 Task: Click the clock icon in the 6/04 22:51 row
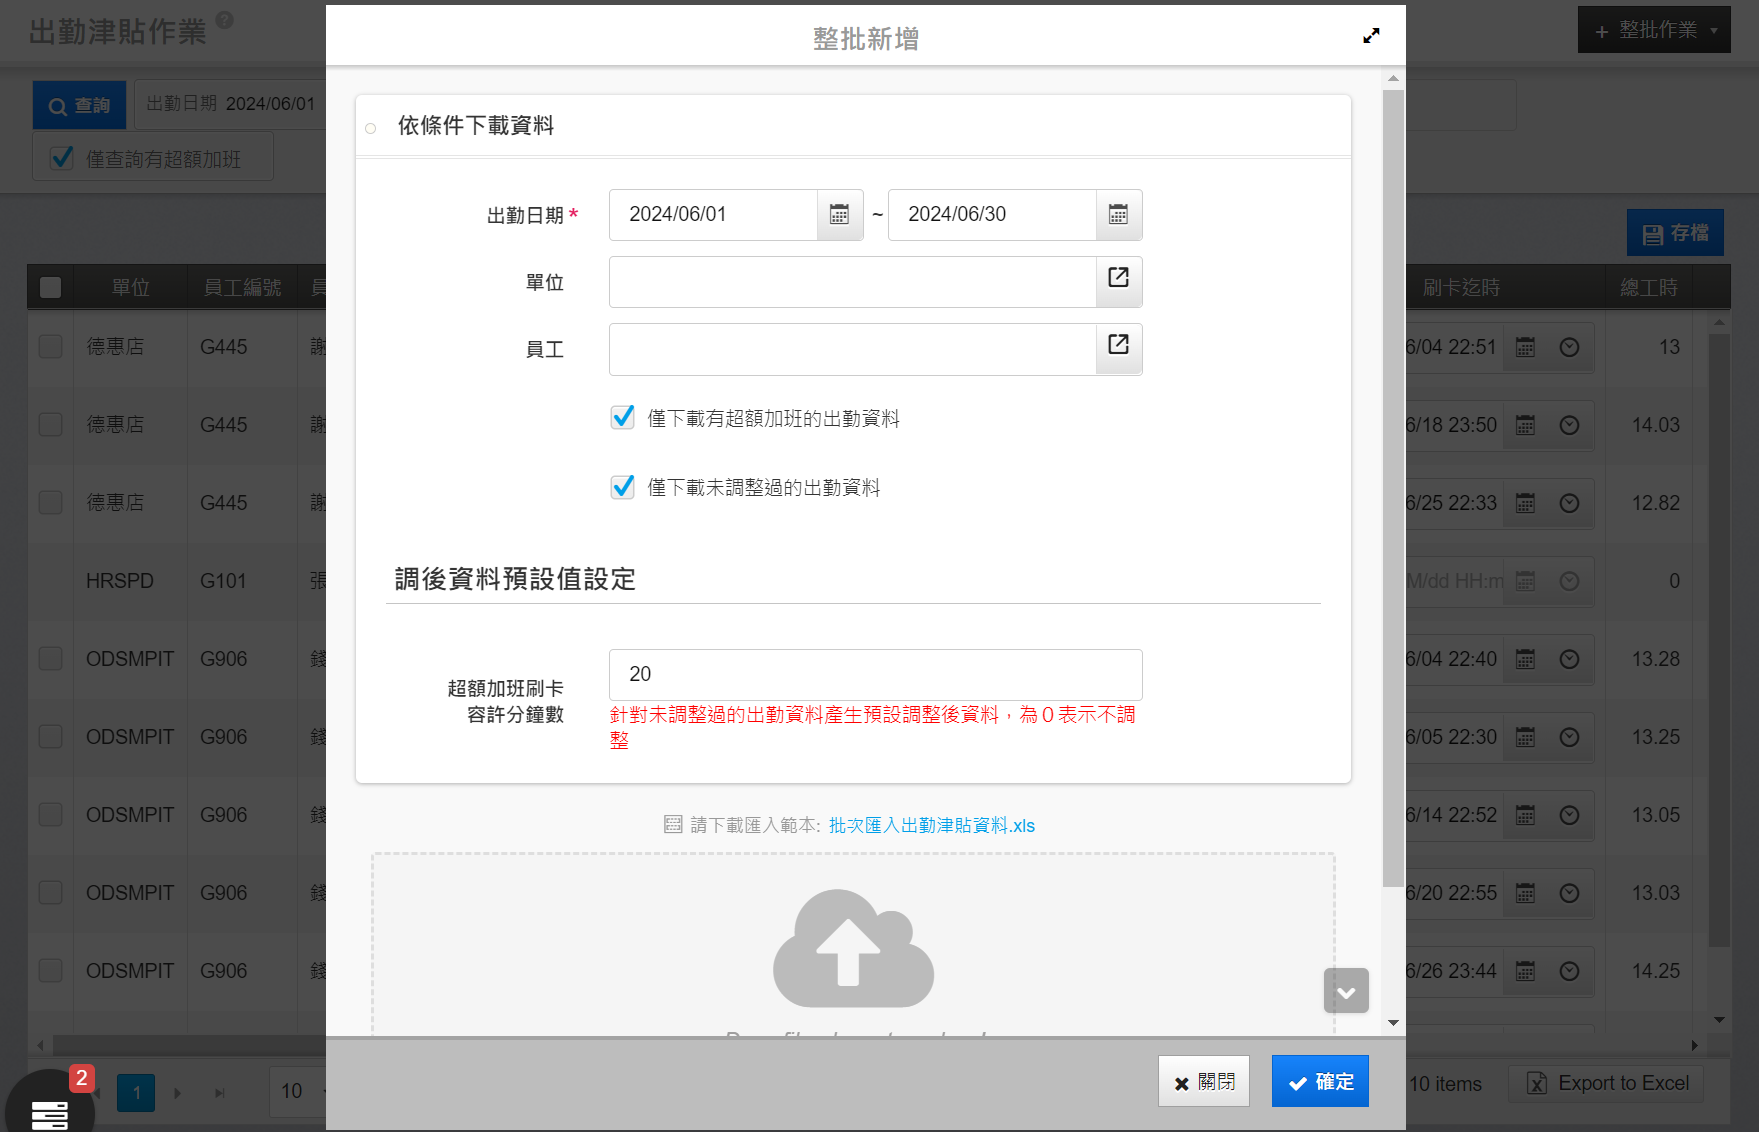tap(1569, 347)
